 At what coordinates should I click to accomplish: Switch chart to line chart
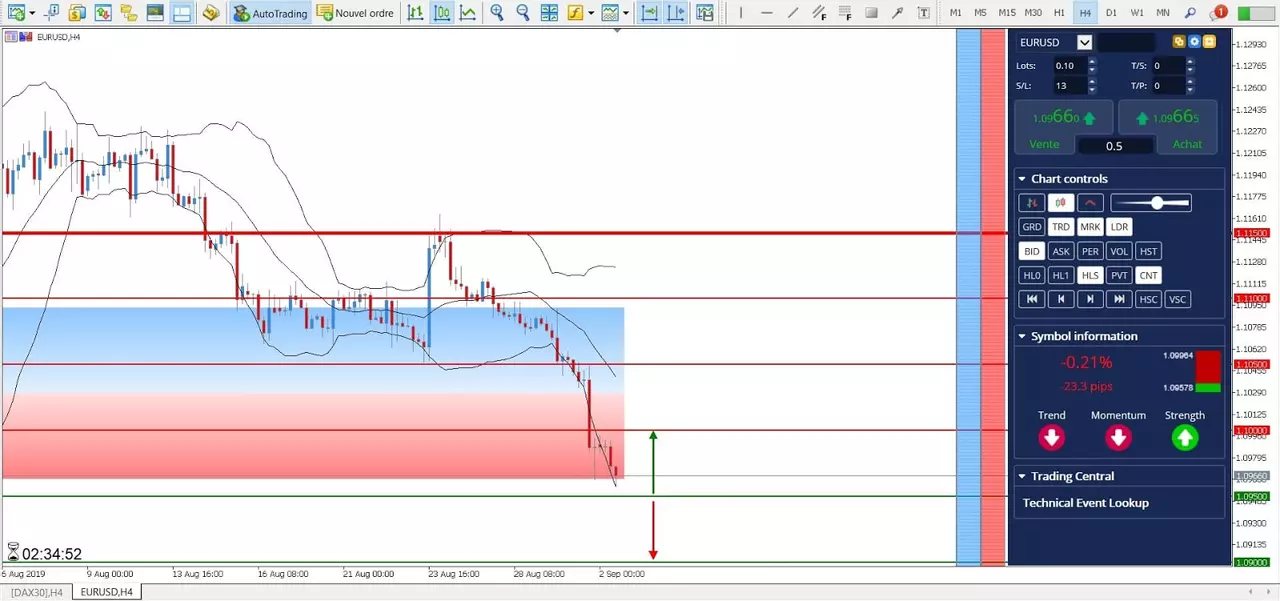click(467, 13)
